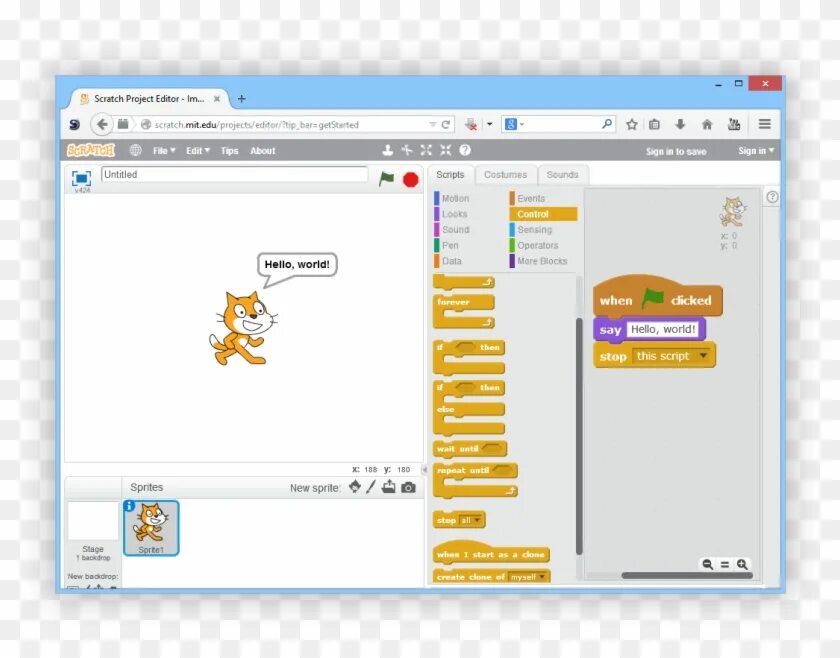Open the Edit menu
This screenshot has height=658, width=840.
click(198, 151)
